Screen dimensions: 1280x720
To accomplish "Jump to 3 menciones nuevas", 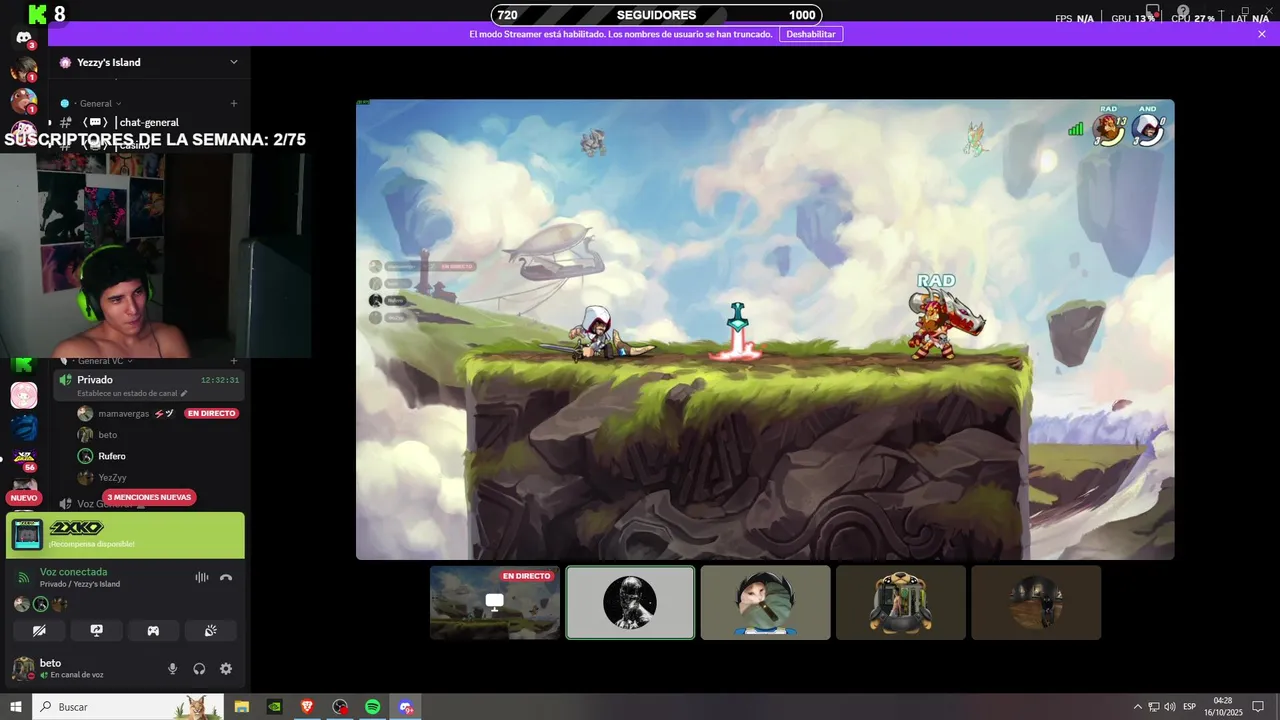I will pyautogui.click(x=149, y=497).
